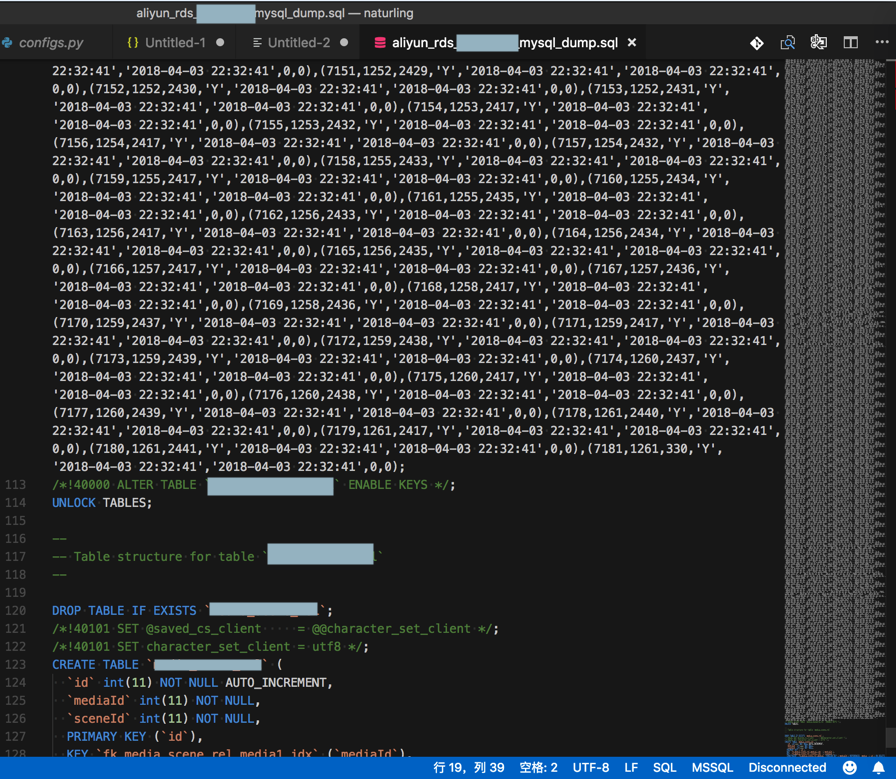Select the UTF-8 encoding status item
This screenshot has height=779, width=896.
coord(591,768)
